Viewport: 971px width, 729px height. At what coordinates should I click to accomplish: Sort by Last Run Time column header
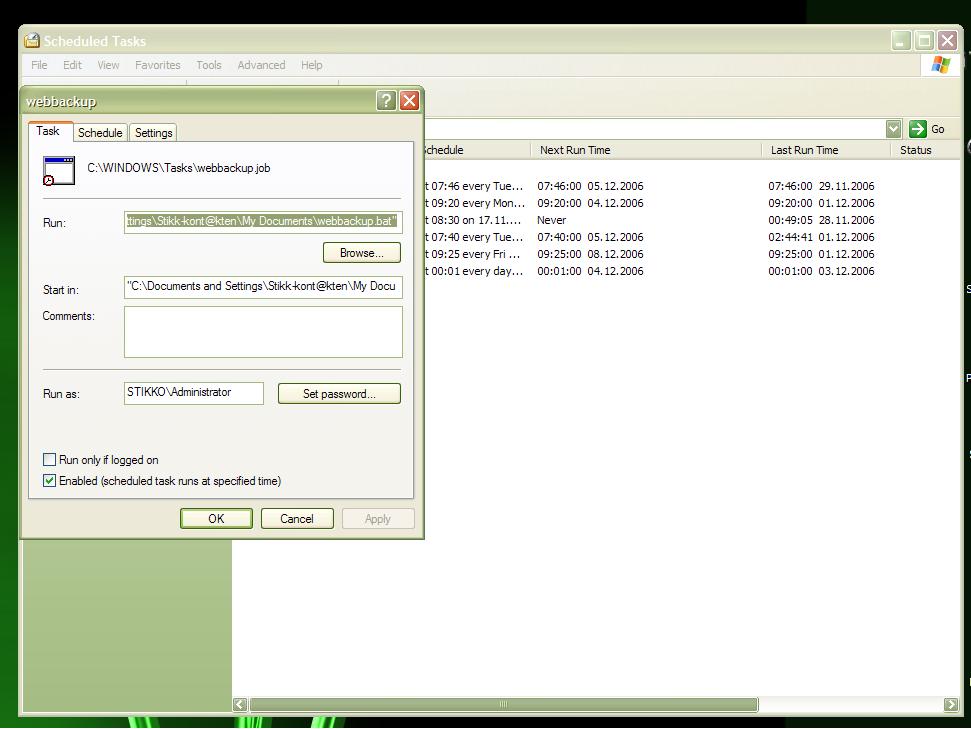point(825,150)
